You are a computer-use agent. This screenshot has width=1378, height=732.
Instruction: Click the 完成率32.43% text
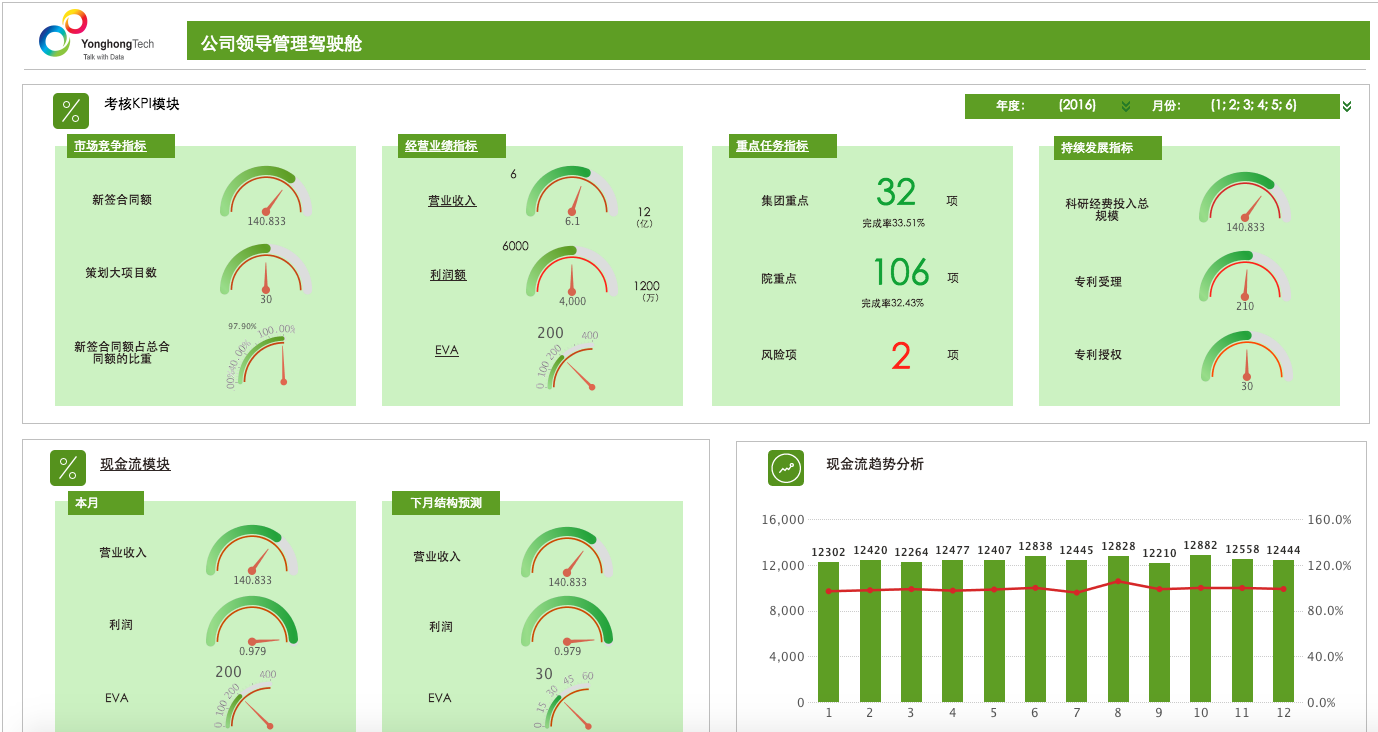pos(893,302)
